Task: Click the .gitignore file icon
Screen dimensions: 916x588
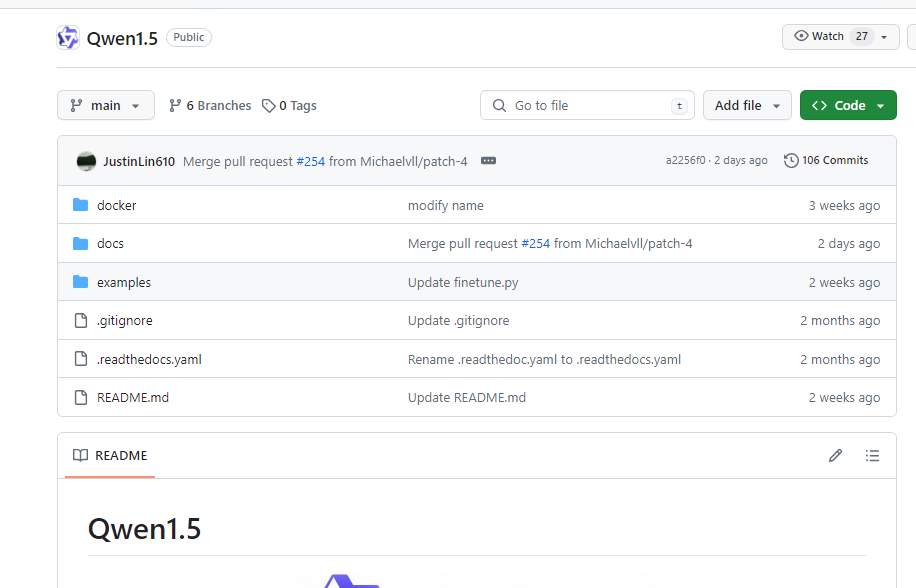Action: pos(81,321)
